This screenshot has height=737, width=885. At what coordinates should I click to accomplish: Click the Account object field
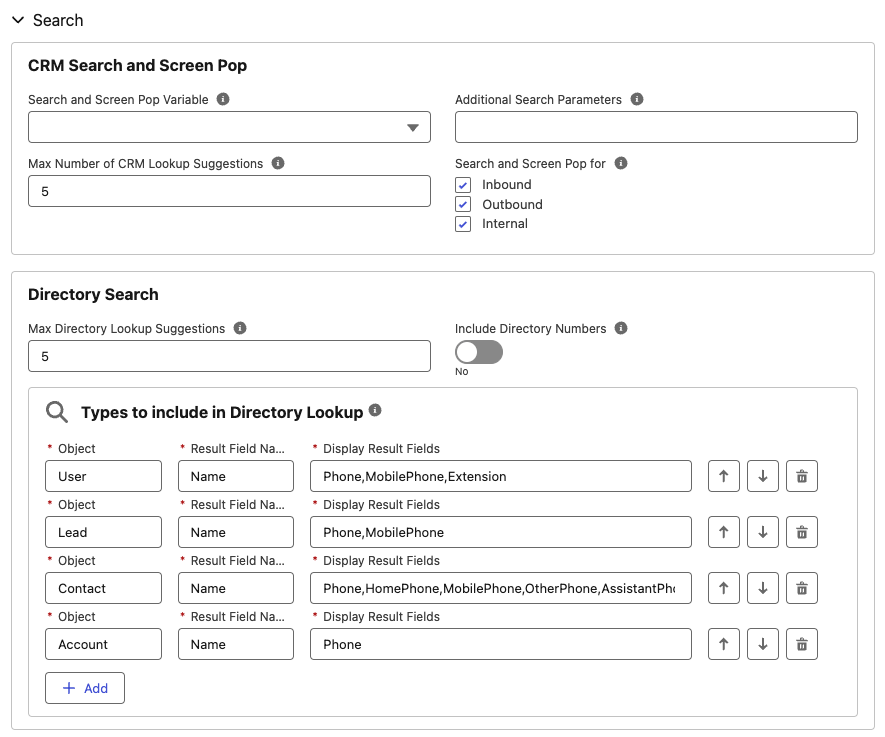(x=103, y=644)
